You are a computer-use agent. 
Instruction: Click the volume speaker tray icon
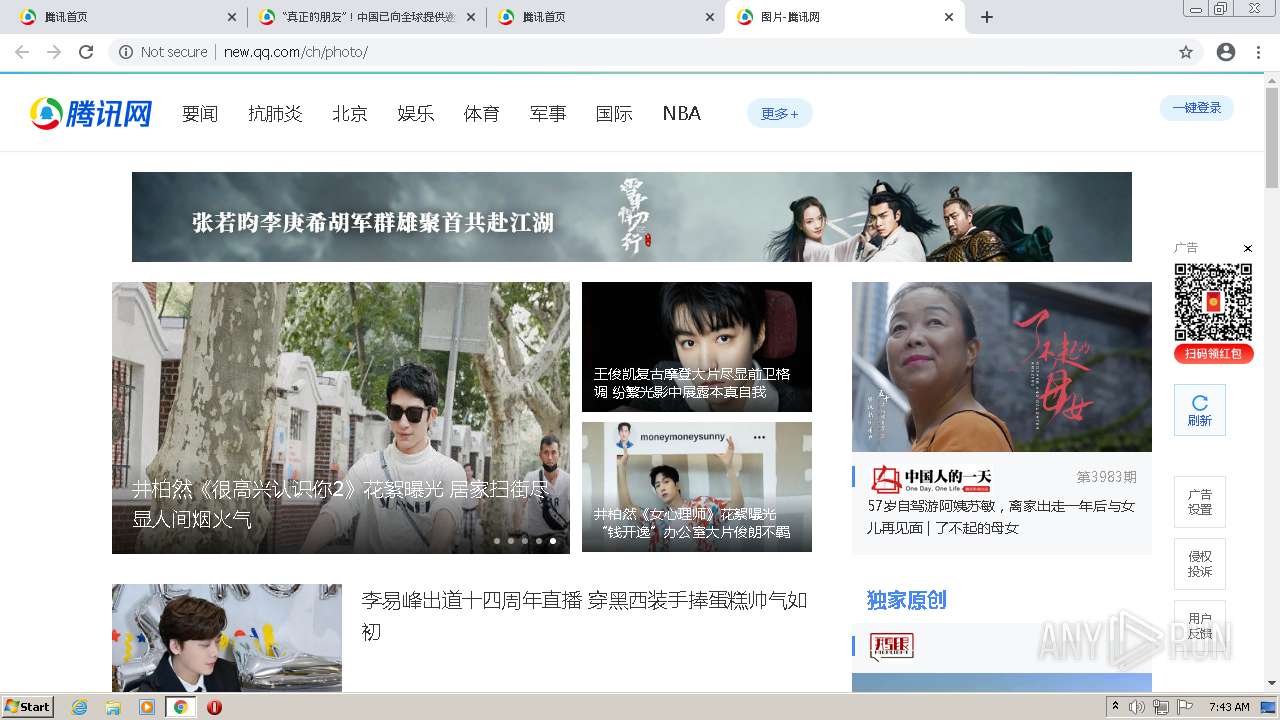pyautogui.click(x=1137, y=707)
